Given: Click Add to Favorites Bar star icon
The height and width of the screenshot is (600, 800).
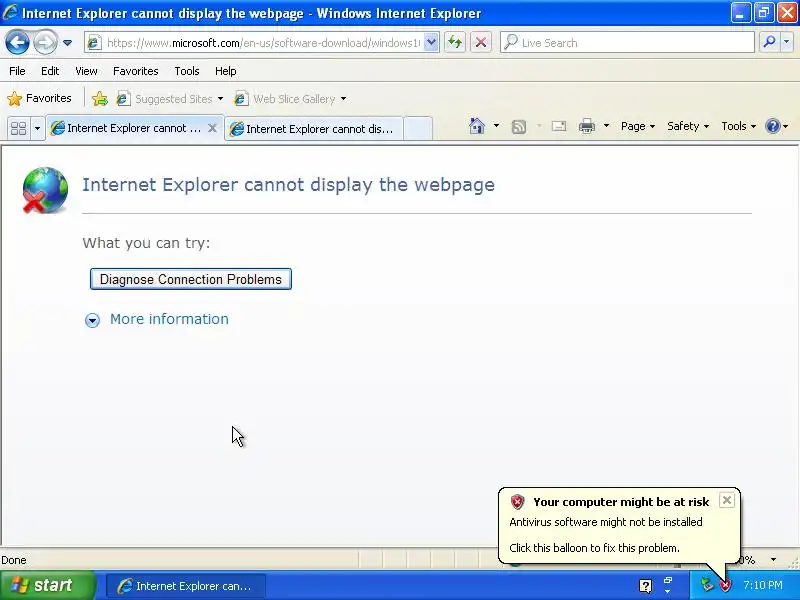Looking at the screenshot, I should 100,98.
